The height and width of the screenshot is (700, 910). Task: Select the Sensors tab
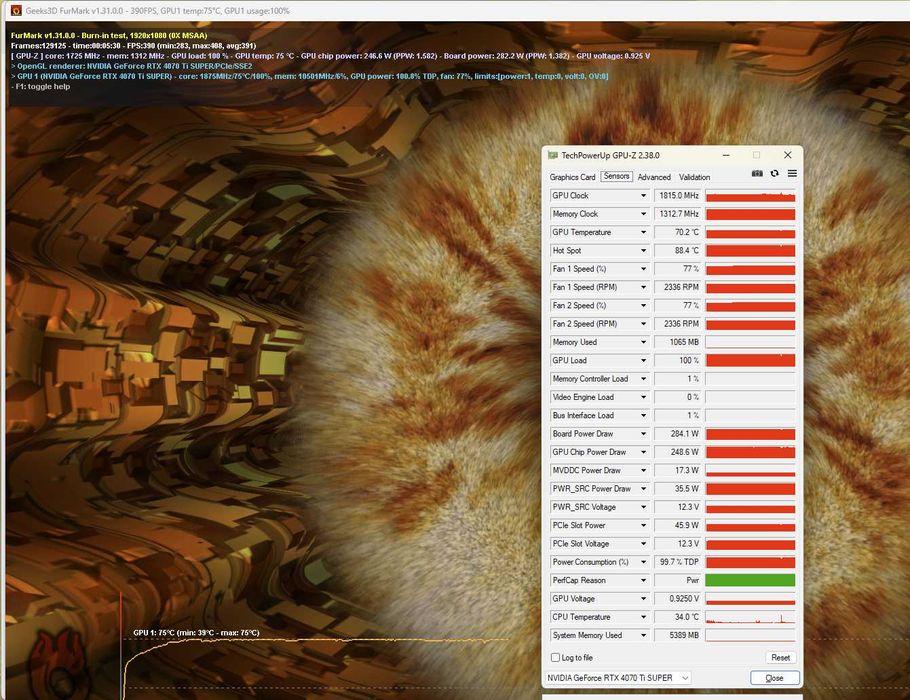pos(616,176)
